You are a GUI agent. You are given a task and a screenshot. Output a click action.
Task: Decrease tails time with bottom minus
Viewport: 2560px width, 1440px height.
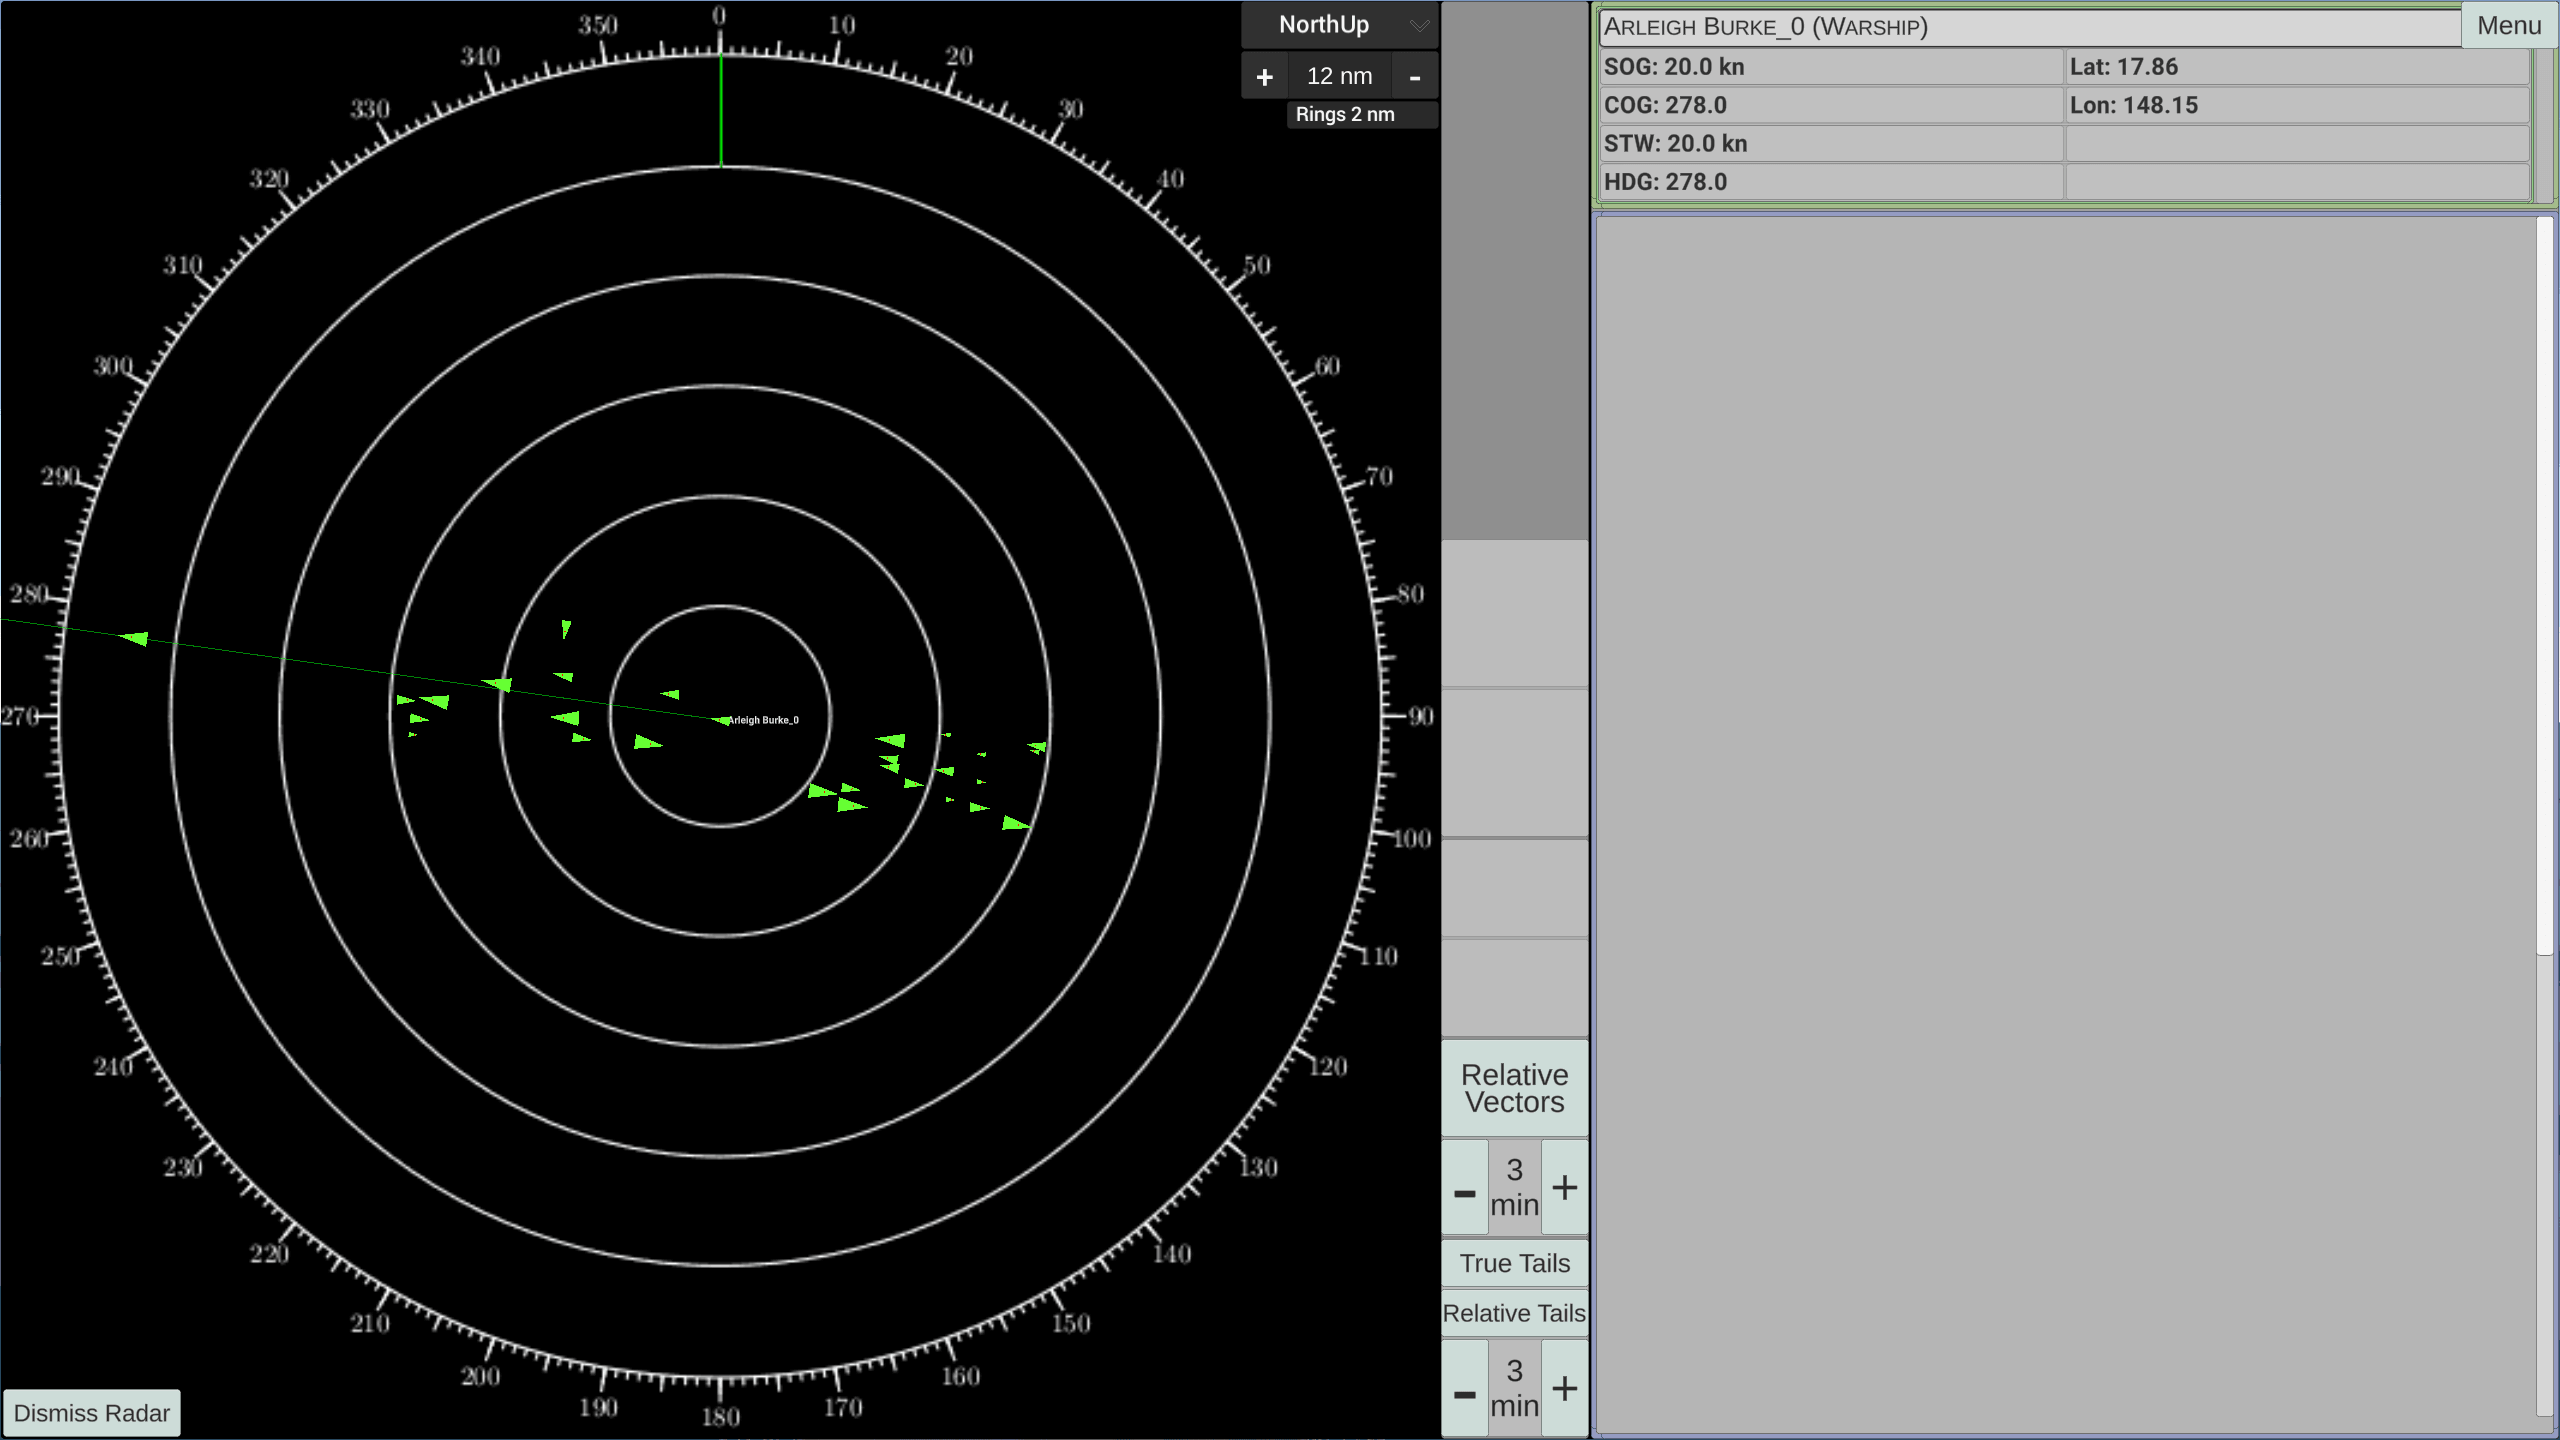[1465, 1389]
